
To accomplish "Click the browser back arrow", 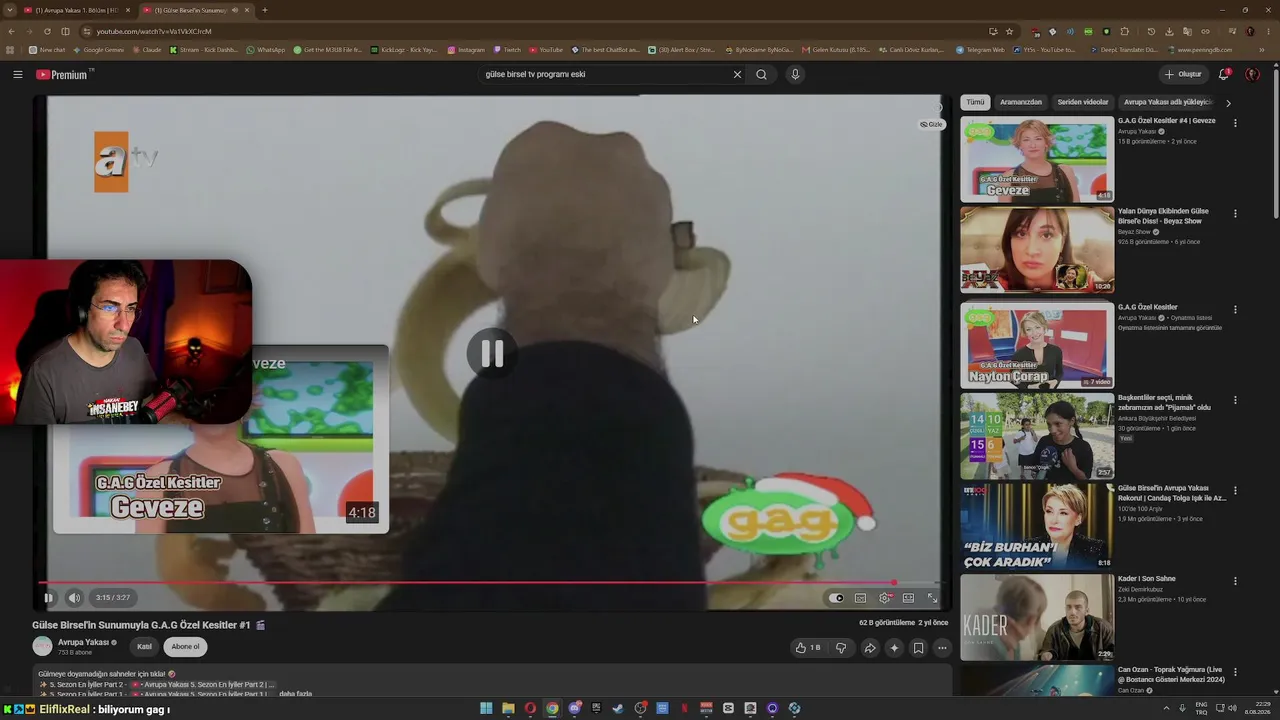I will pyautogui.click(x=12, y=31).
